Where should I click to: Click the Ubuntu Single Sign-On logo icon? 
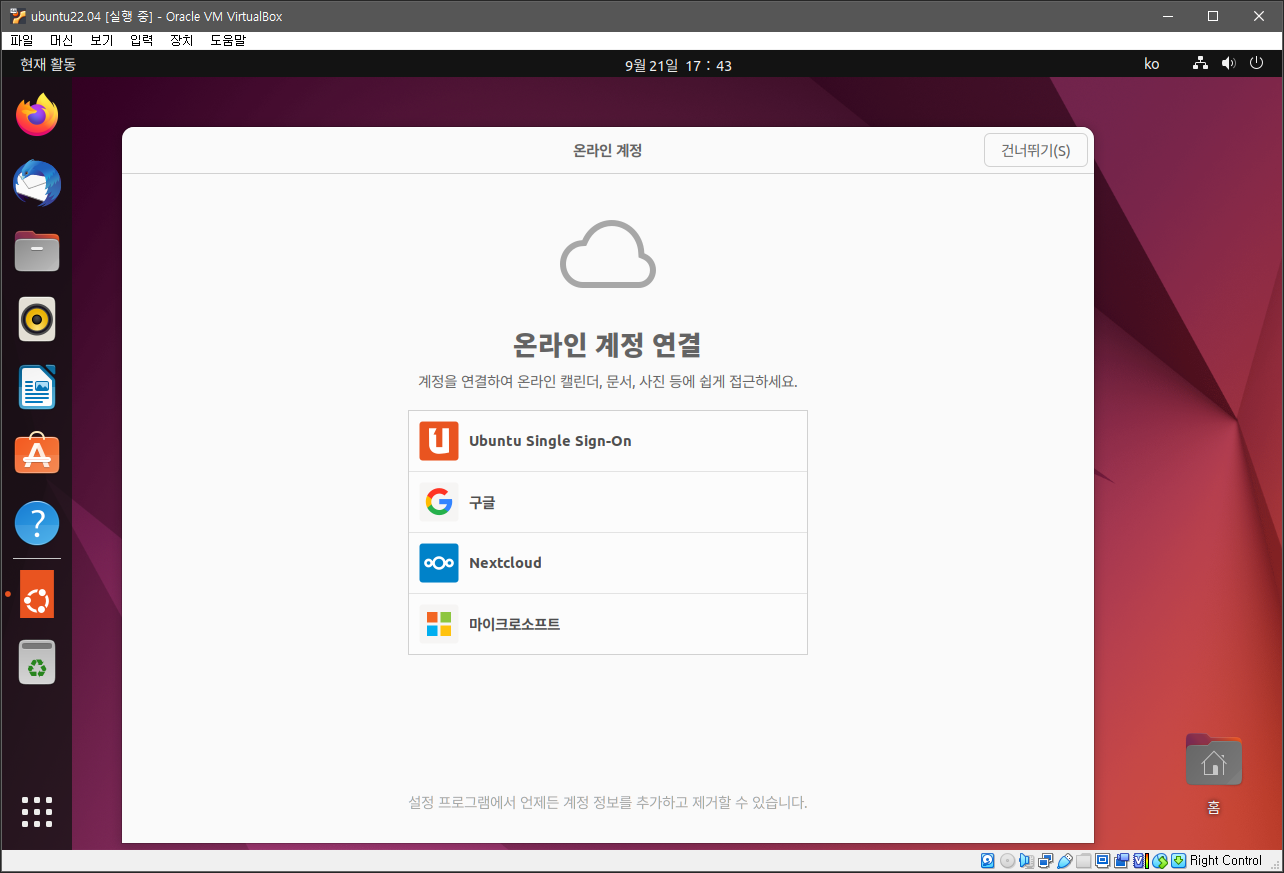click(439, 441)
